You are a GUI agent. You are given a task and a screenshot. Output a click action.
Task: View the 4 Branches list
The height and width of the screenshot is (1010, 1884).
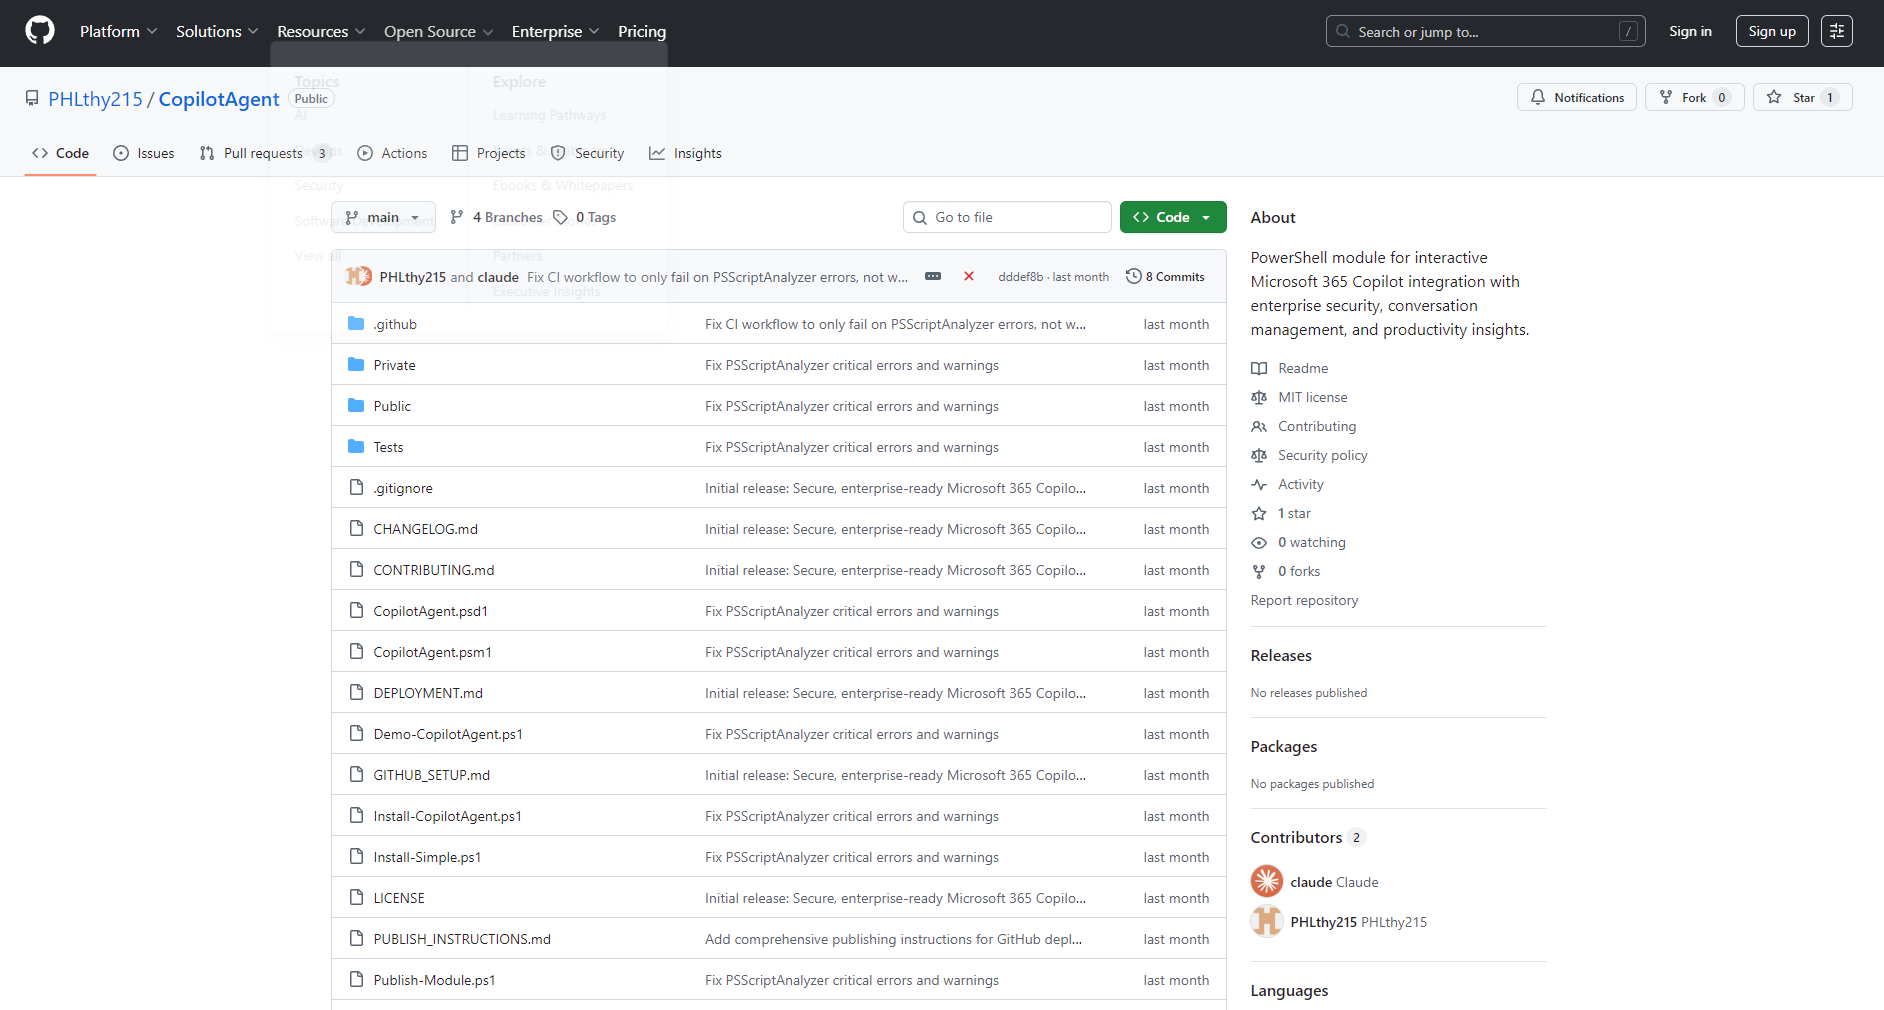click(x=496, y=217)
